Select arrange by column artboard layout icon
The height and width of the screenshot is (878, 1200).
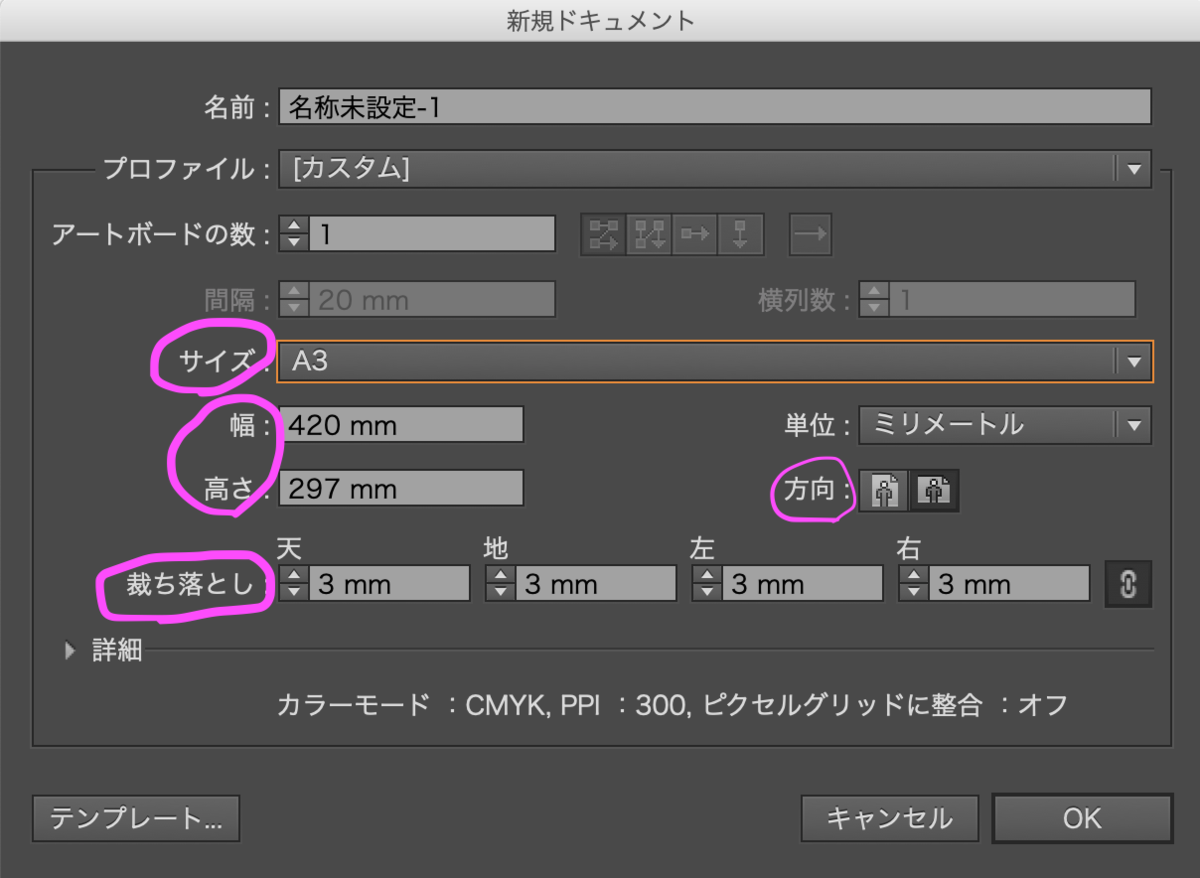(741, 235)
